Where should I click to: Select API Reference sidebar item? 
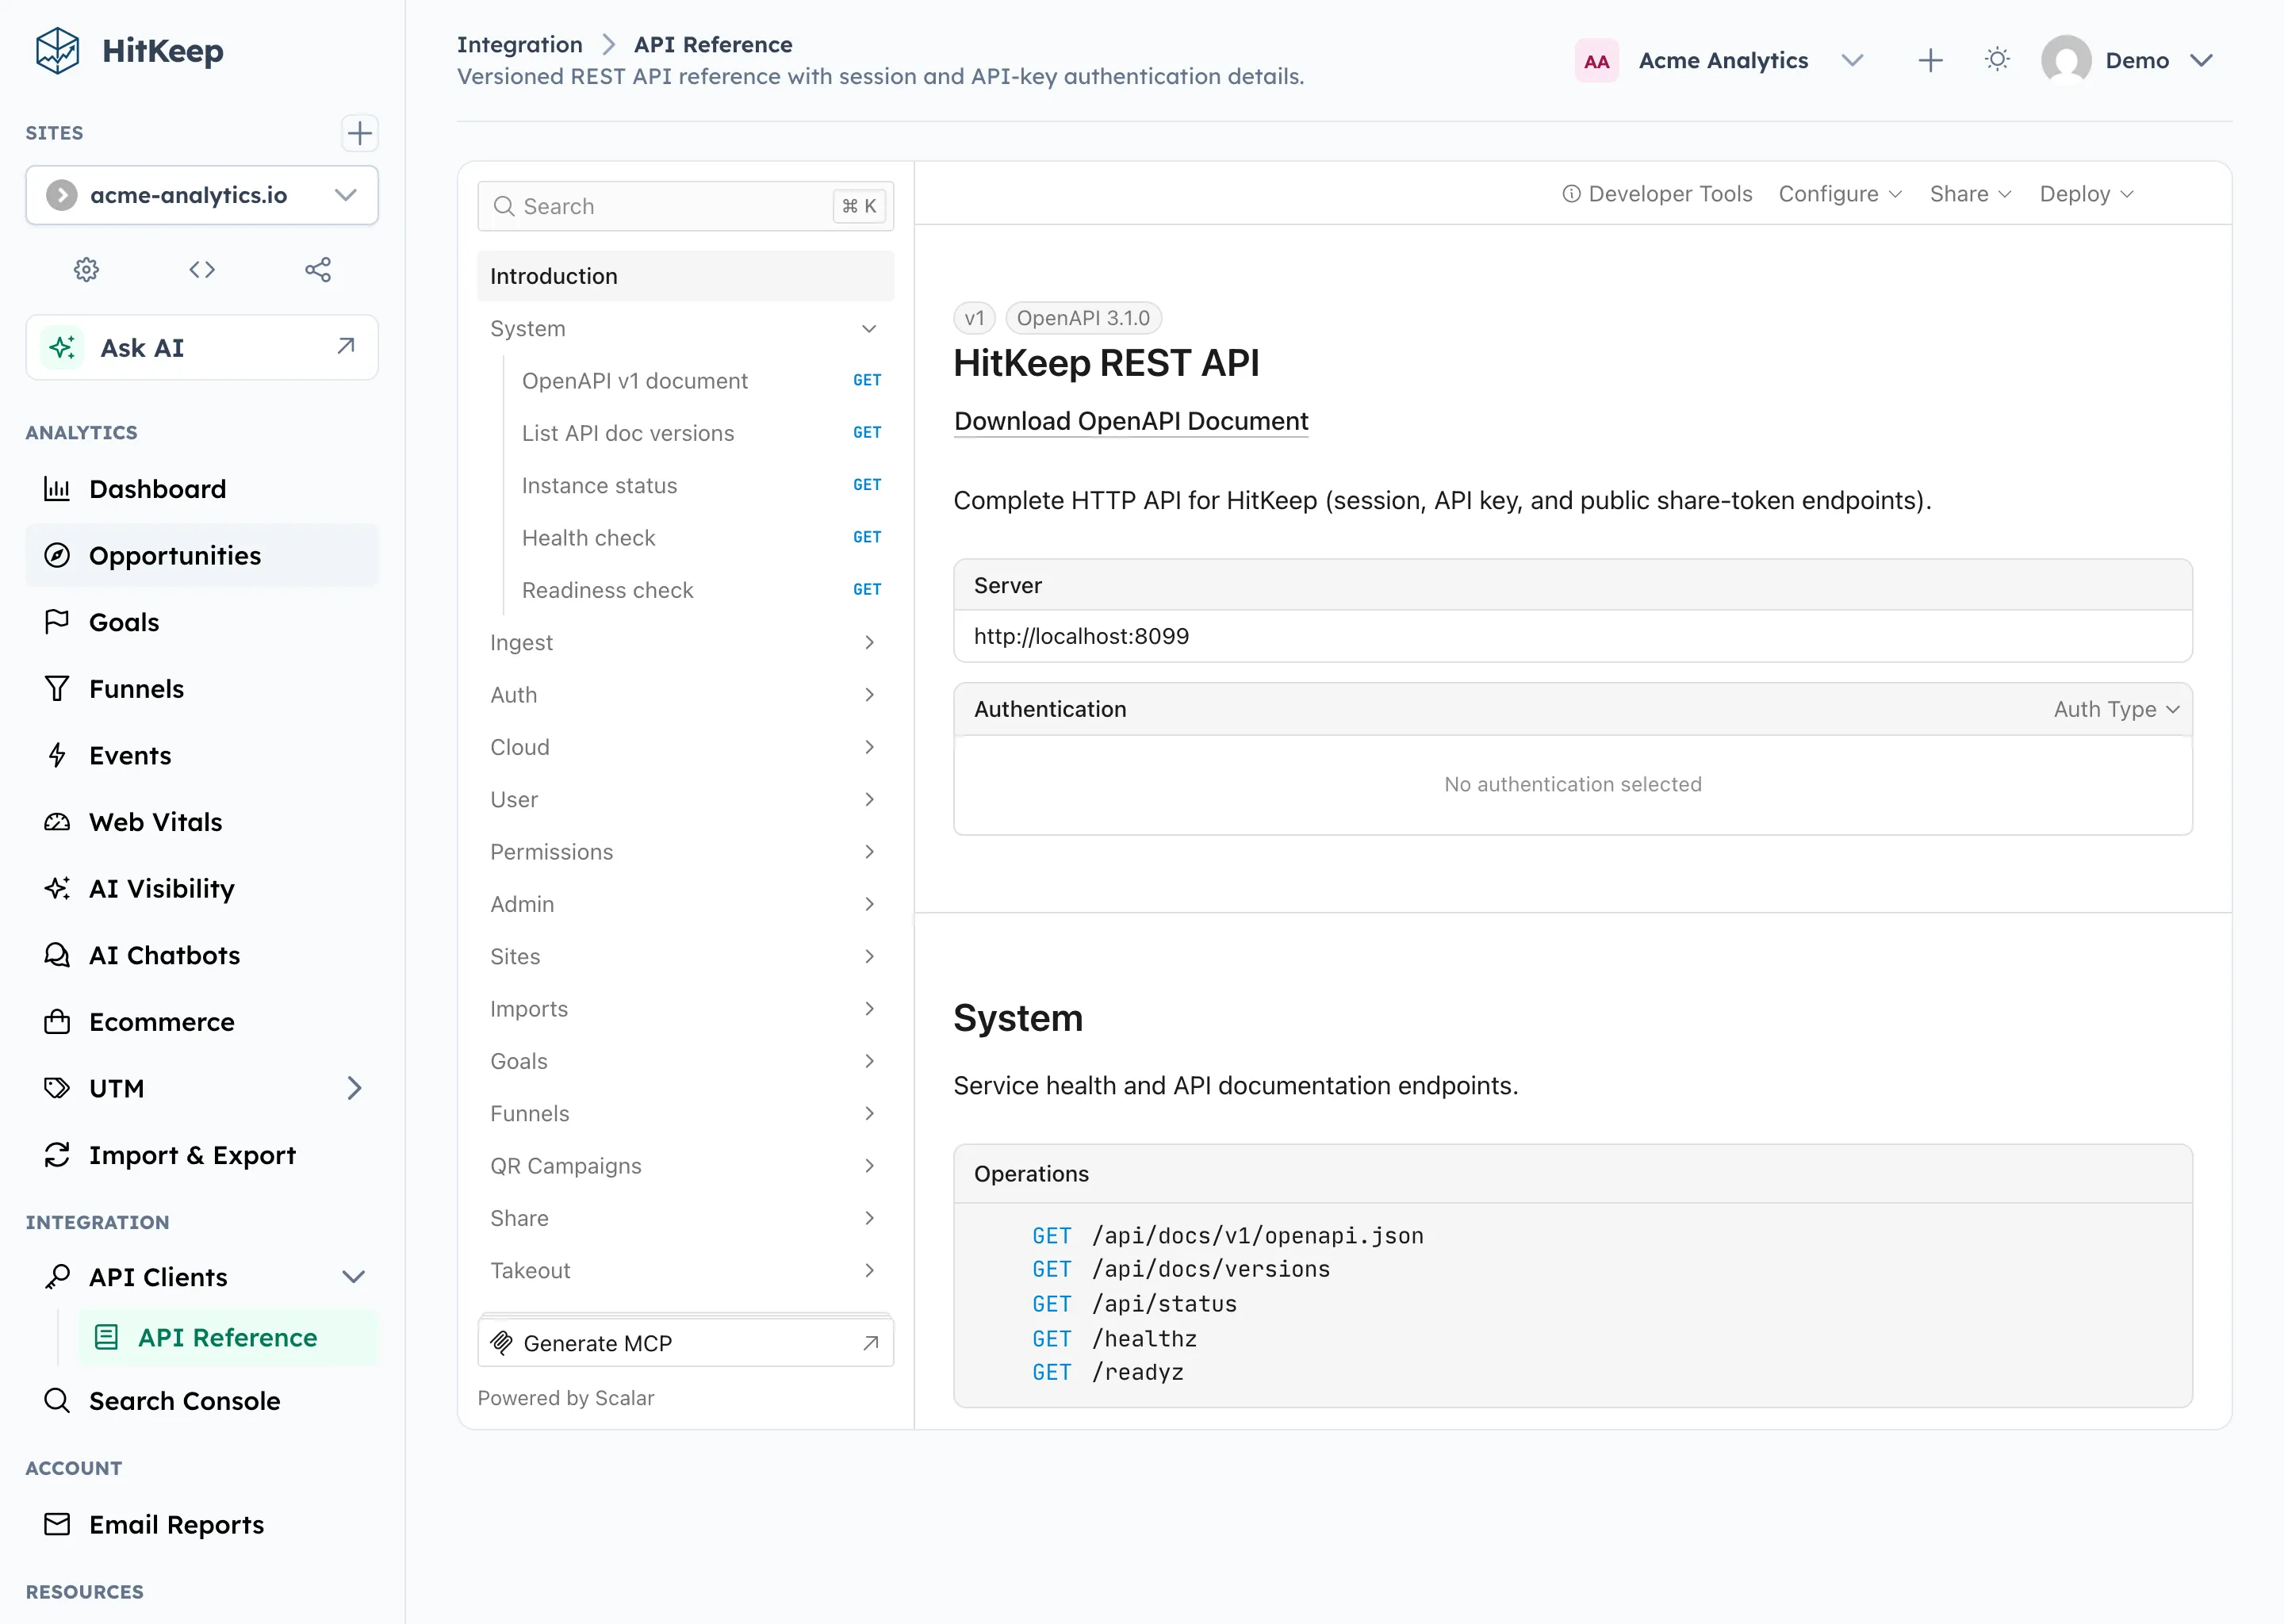(228, 1337)
